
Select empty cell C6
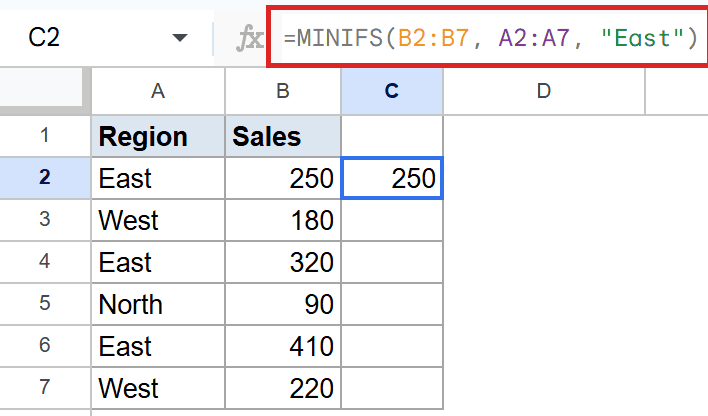coord(392,346)
